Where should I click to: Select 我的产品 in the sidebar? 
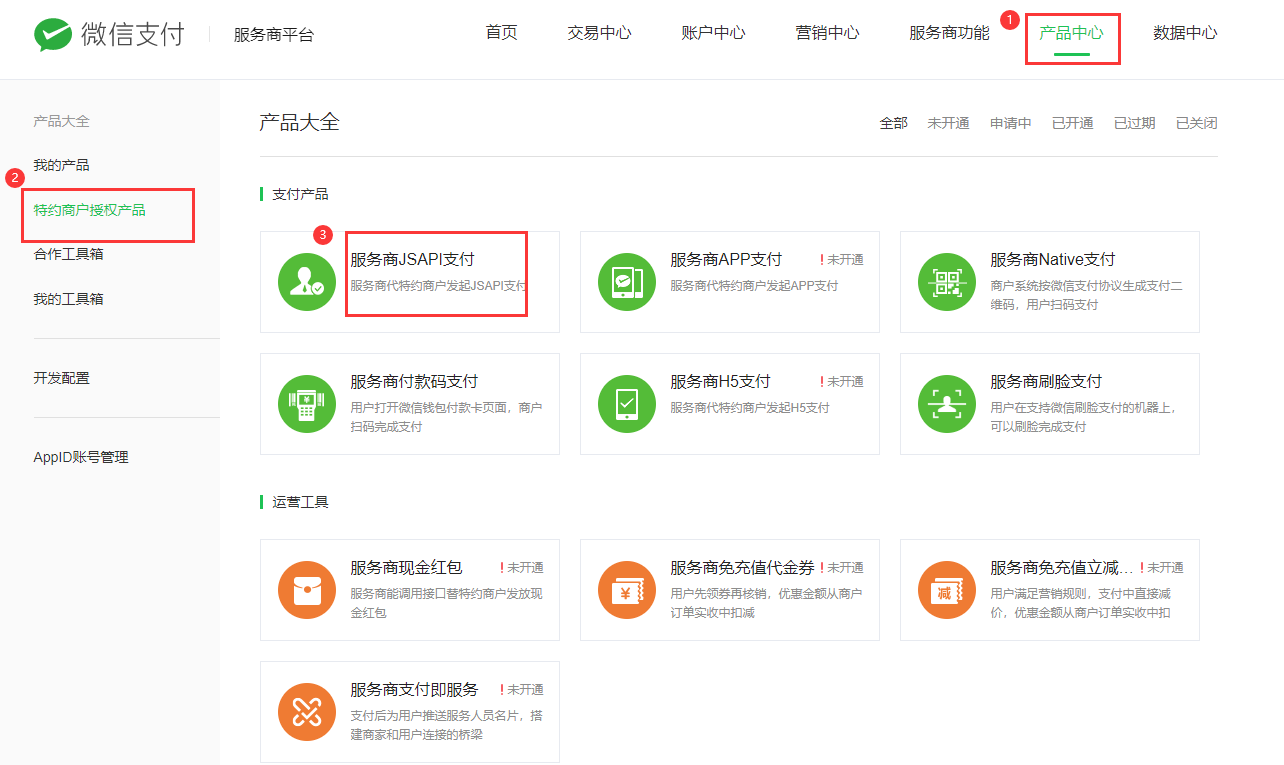tap(61, 165)
